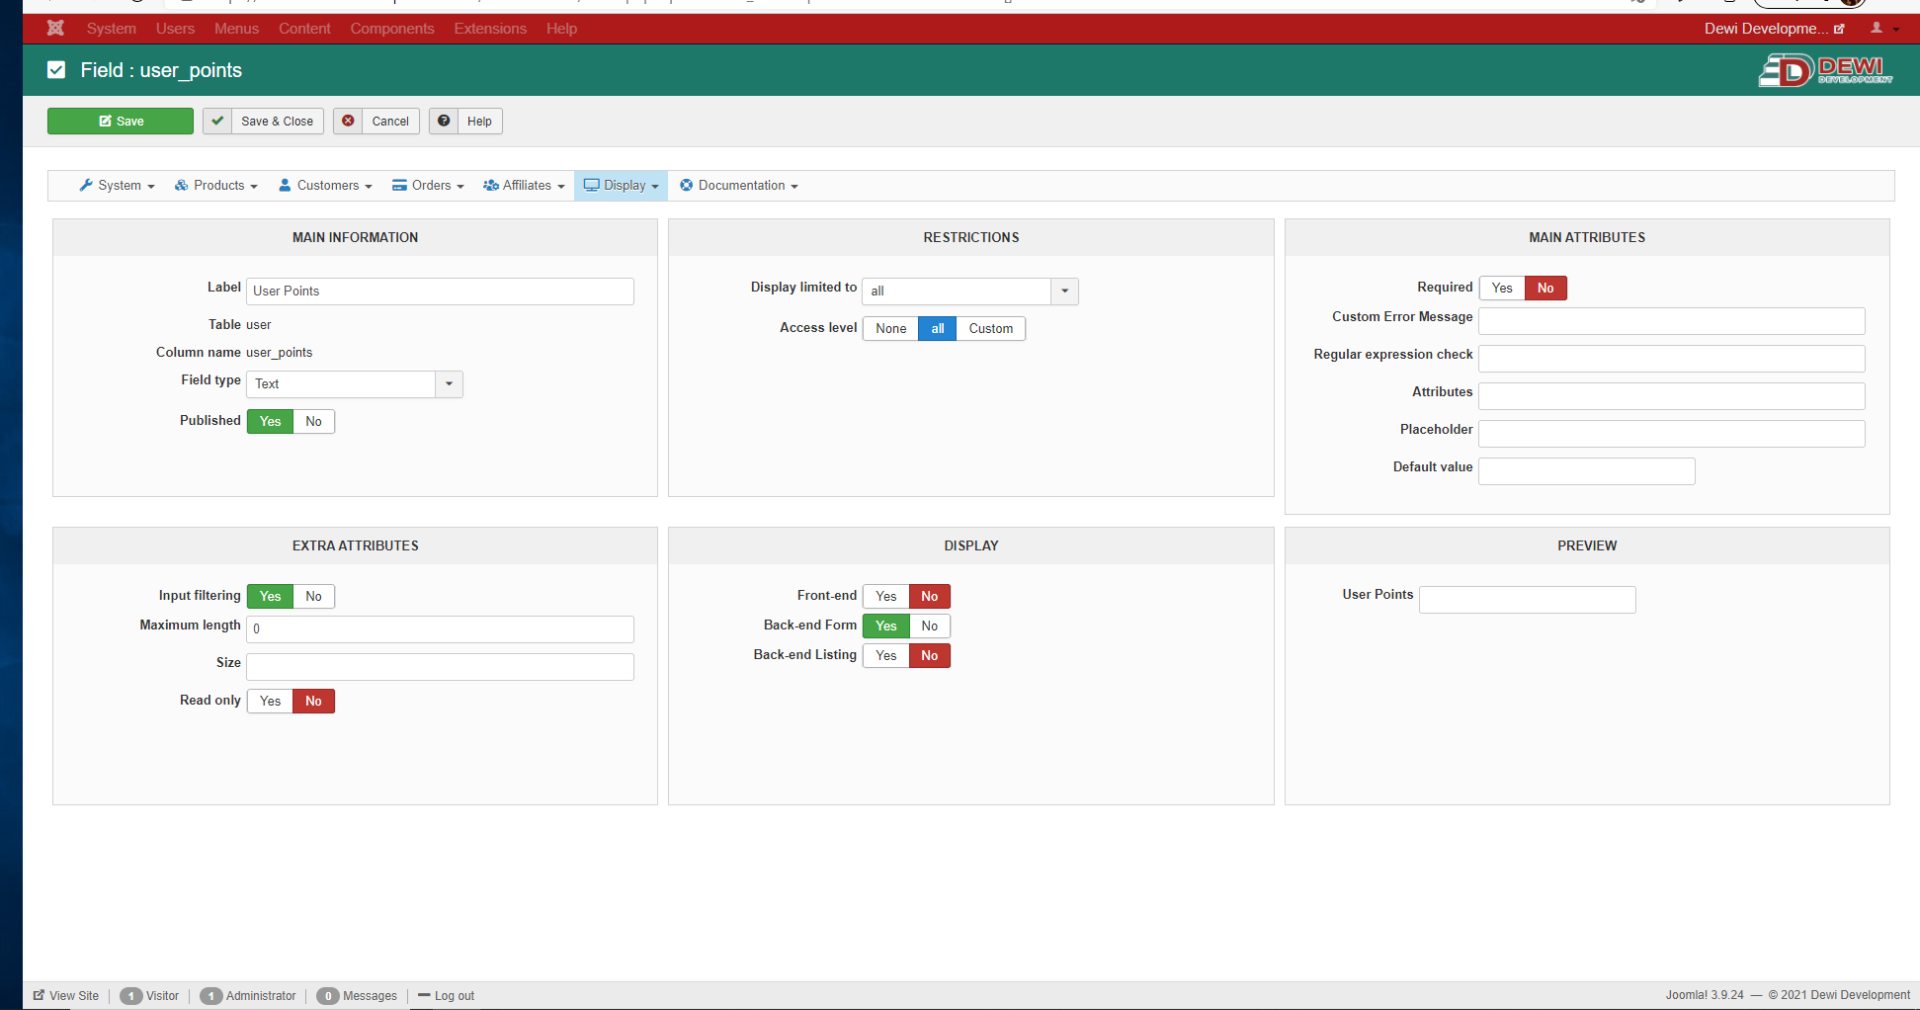The width and height of the screenshot is (1920, 1010).
Task: Open the user account icon menu
Action: click(1883, 28)
